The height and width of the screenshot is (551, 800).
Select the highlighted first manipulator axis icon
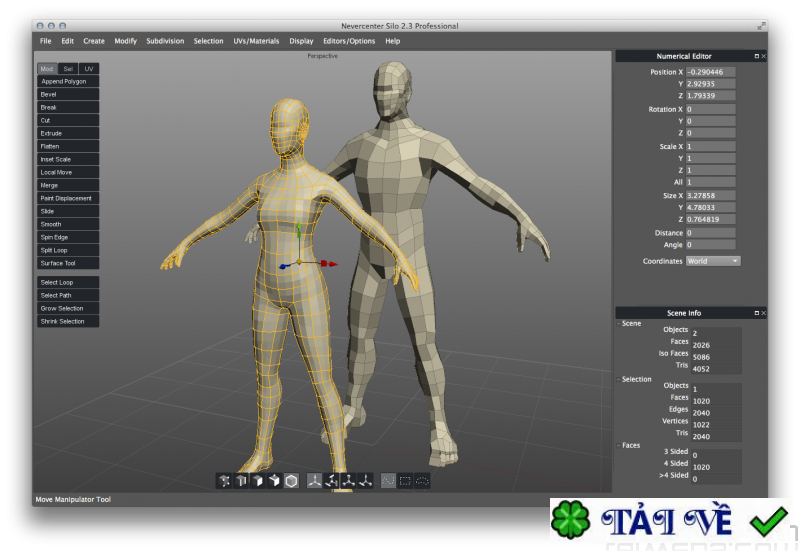314,480
